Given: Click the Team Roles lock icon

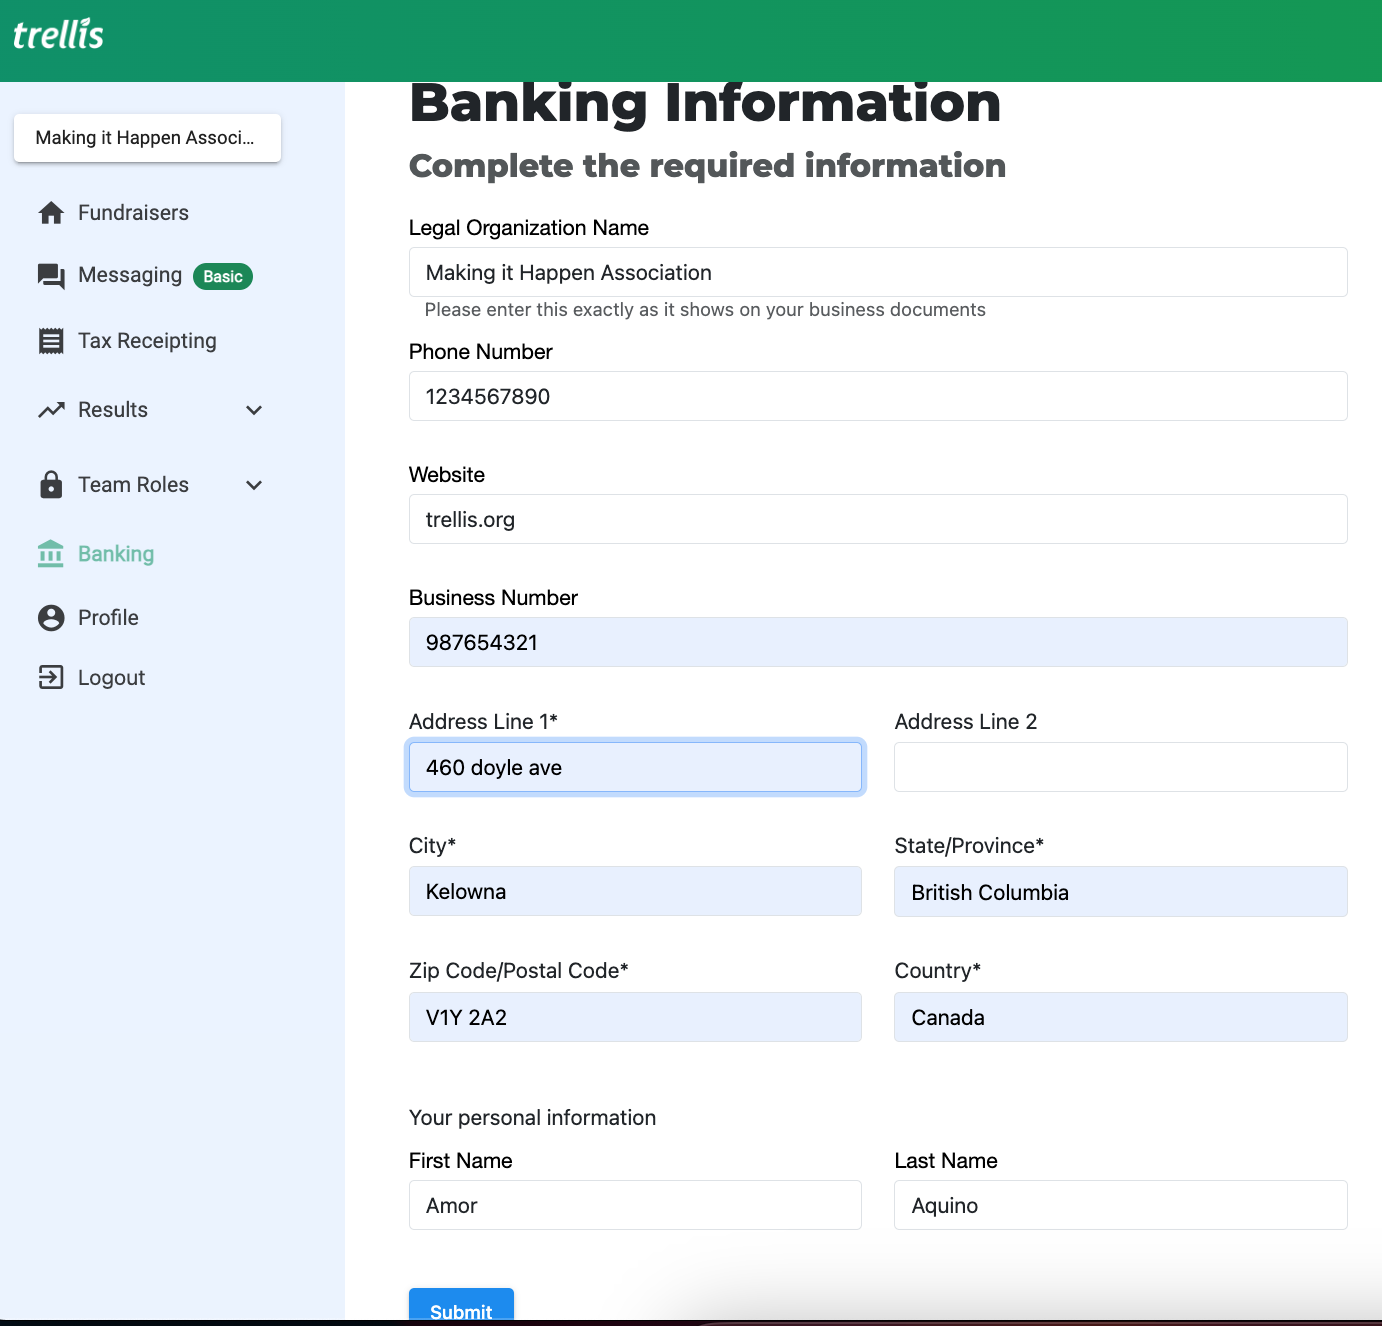Looking at the screenshot, I should (50, 484).
